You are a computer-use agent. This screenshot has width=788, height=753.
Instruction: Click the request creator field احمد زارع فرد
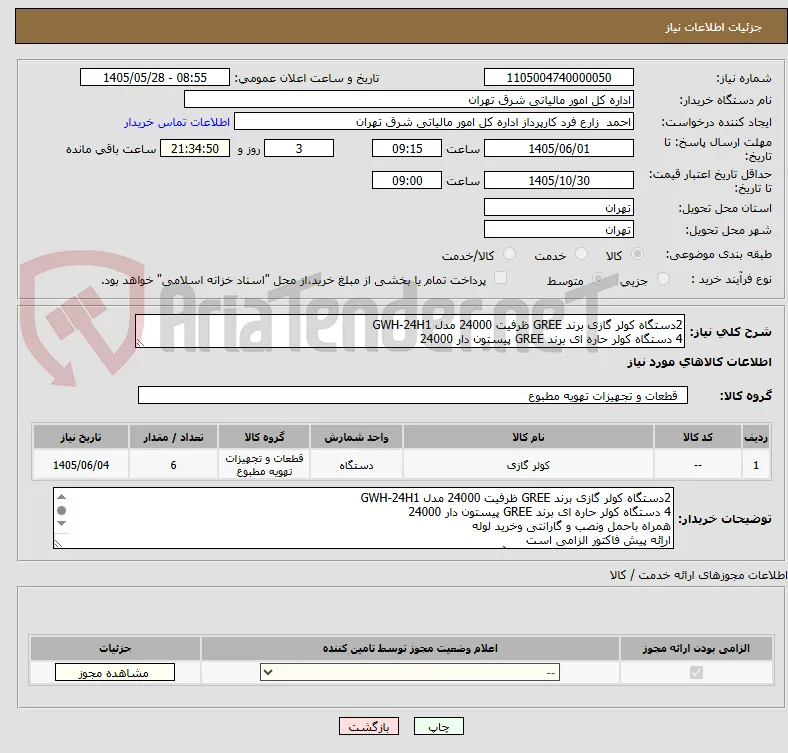[434, 122]
